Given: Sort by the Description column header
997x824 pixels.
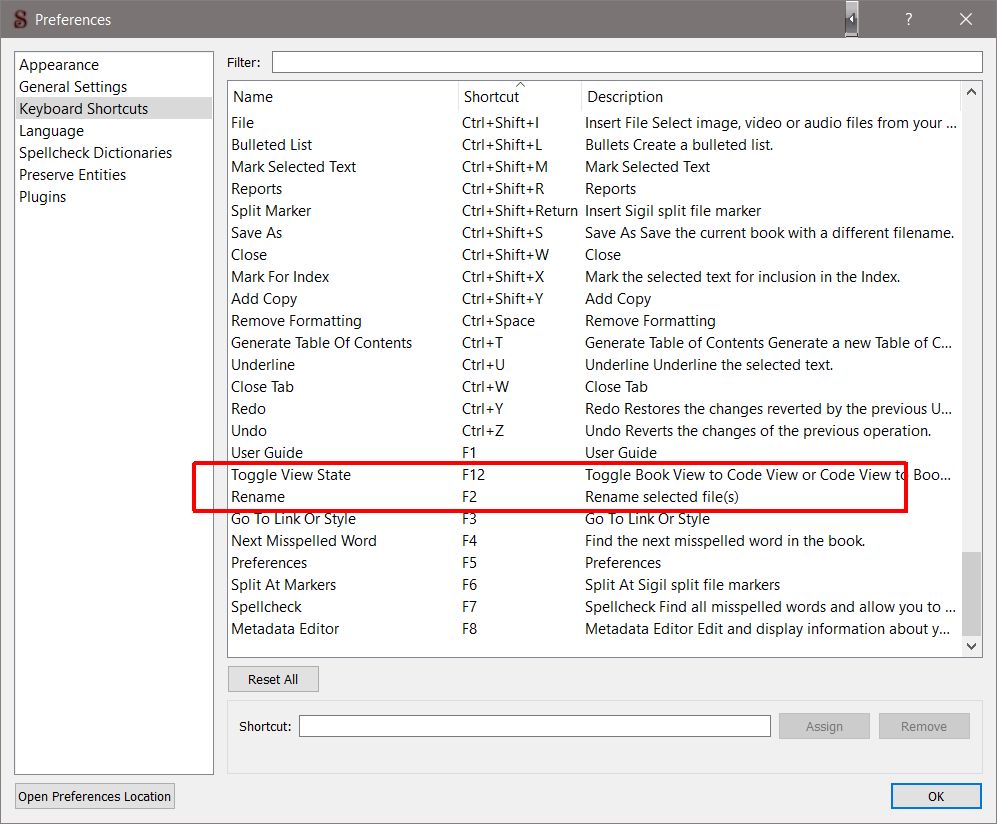Looking at the screenshot, I should [771, 97].
